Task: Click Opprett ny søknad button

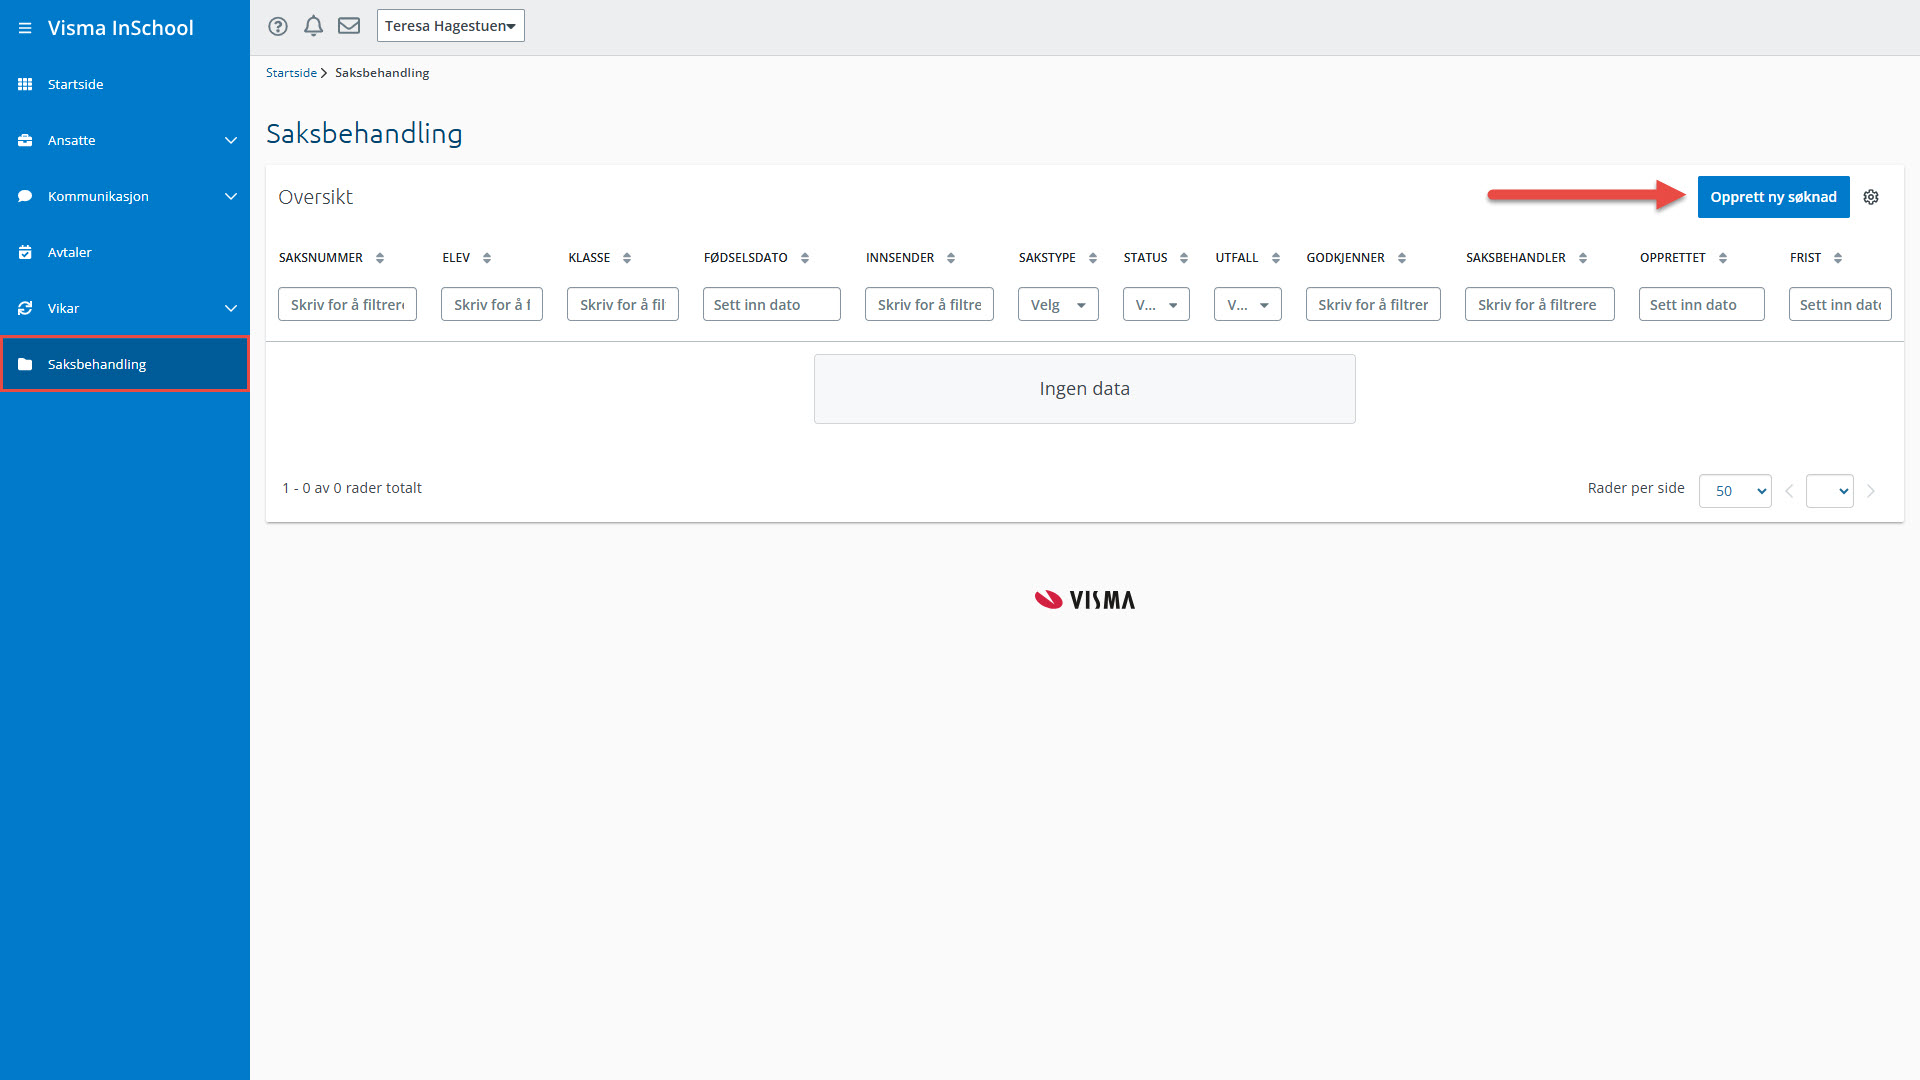Action: [1772, 197]
